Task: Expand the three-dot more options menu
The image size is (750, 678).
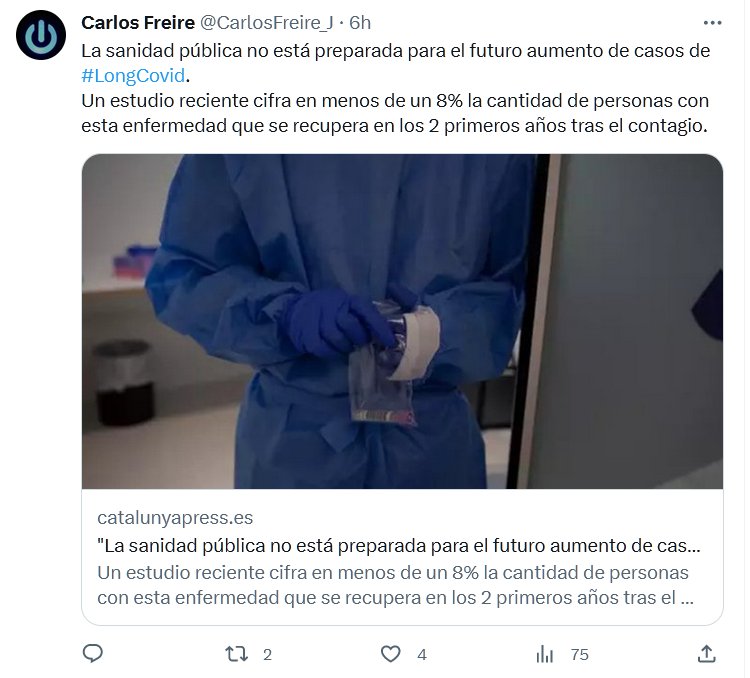Action: pyautogui.click(x=712, y=22)
